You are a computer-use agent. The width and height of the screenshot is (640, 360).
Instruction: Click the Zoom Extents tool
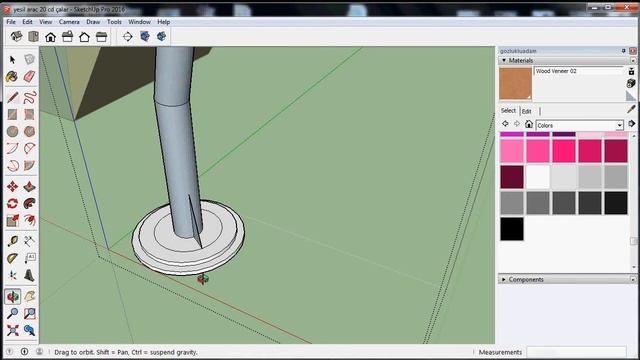(12, 330)
